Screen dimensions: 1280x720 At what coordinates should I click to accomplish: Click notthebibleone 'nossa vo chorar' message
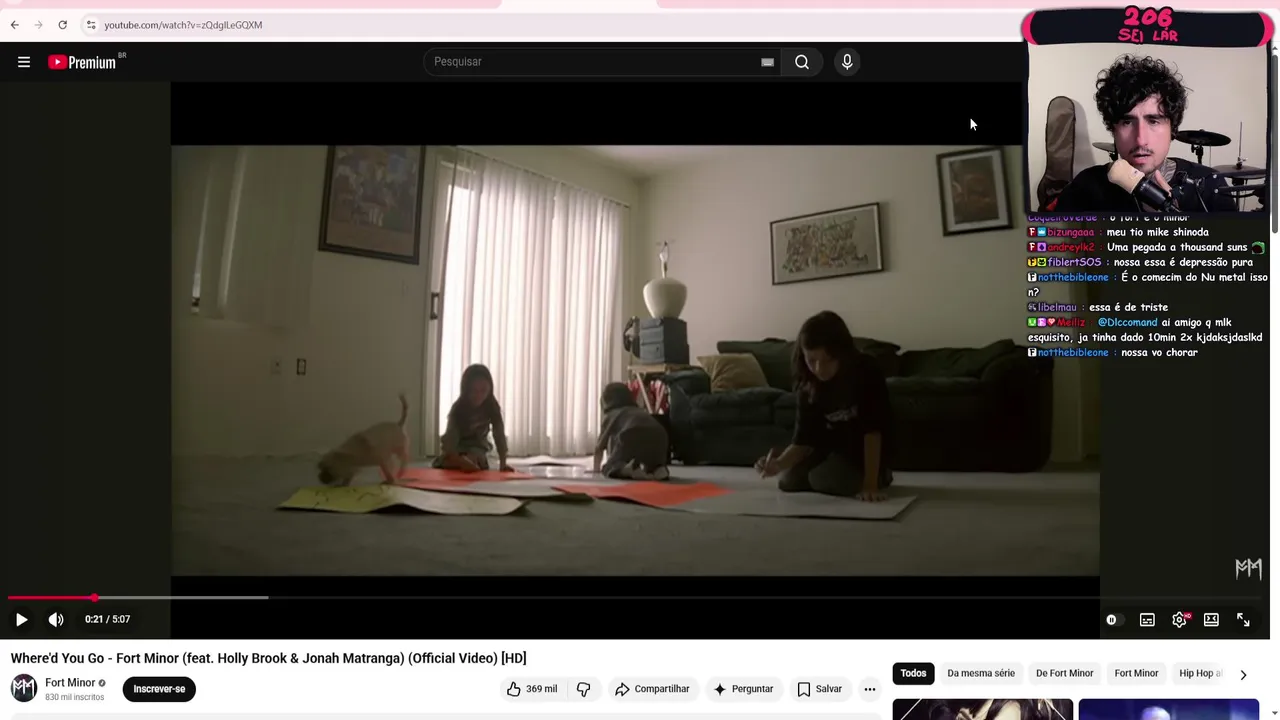point(1112,352)
